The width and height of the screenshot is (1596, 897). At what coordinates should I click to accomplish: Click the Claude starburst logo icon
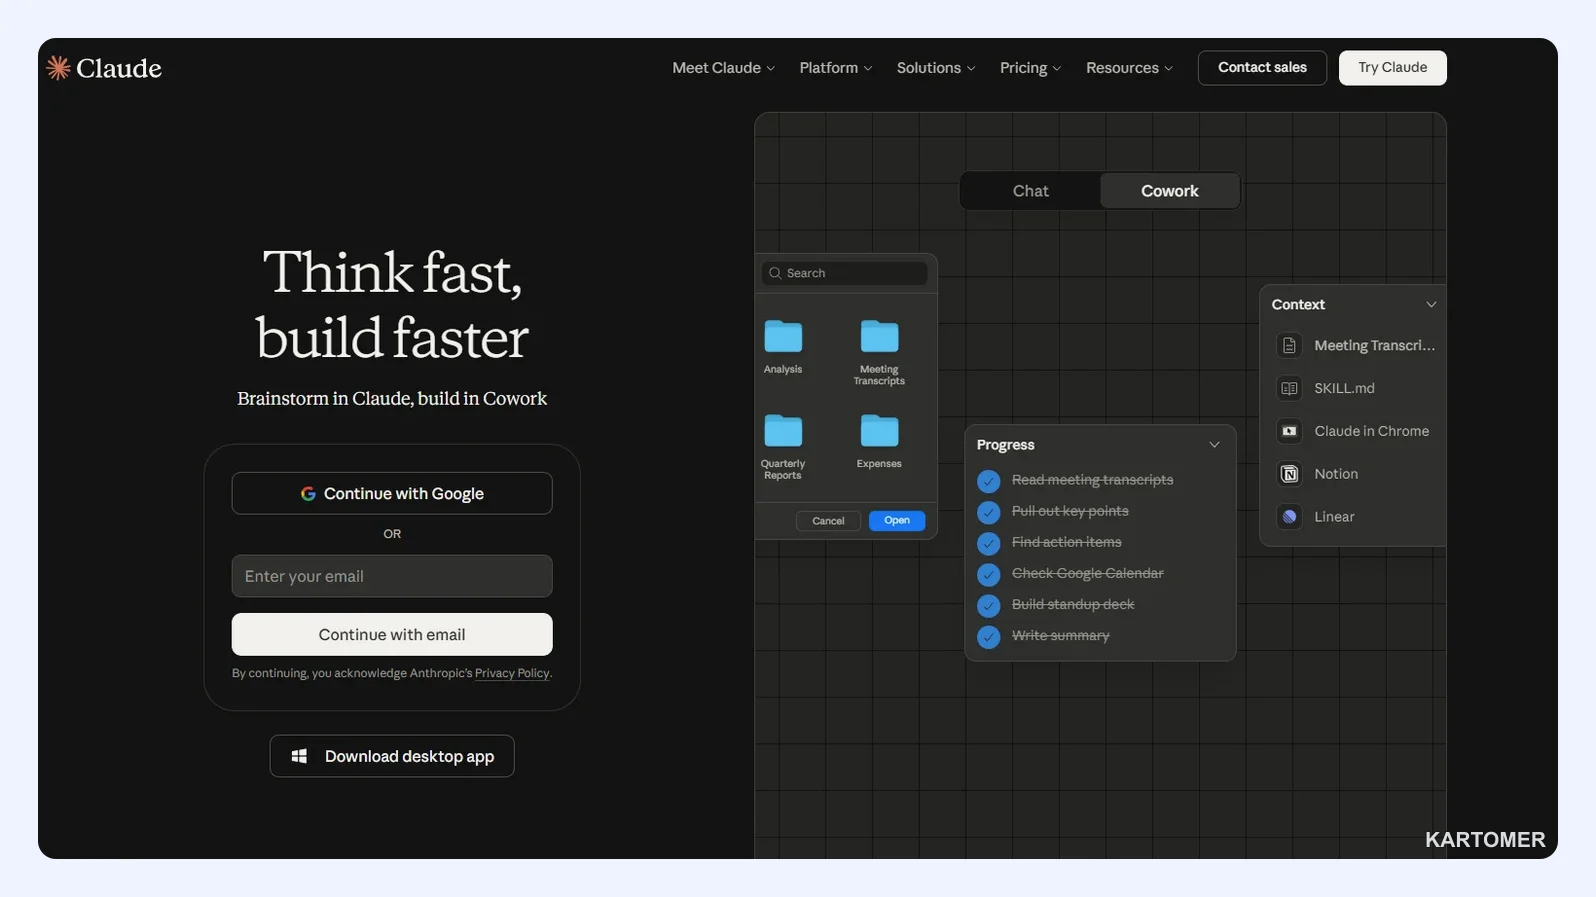tap(59, 67)
